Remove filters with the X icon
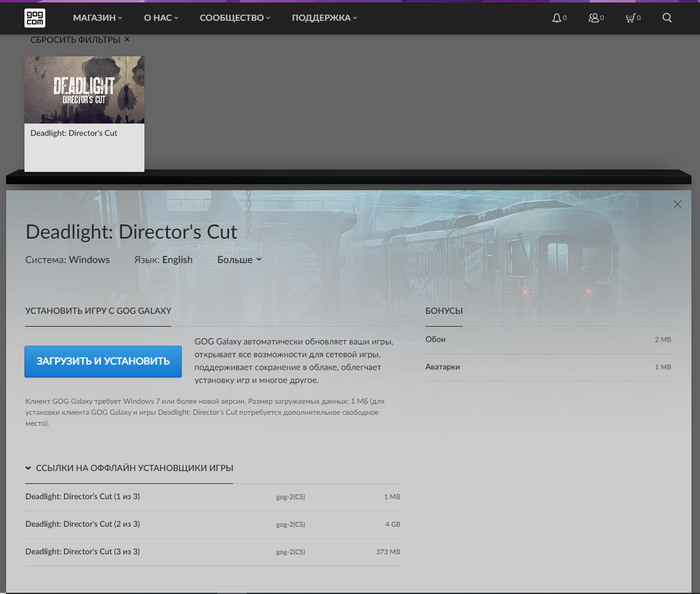The image size is (700, 594). point(127,40)
